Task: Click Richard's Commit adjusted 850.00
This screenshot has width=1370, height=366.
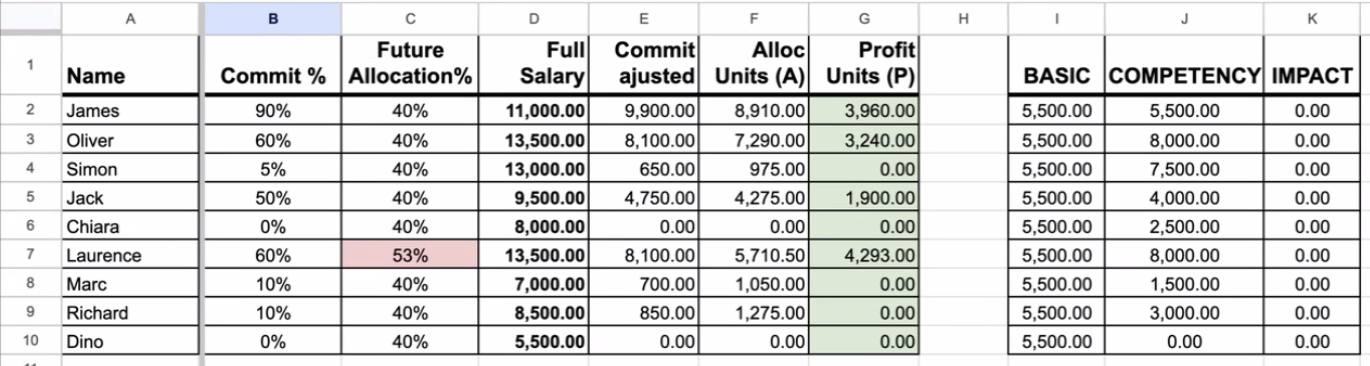Action: tap(643, 313)
